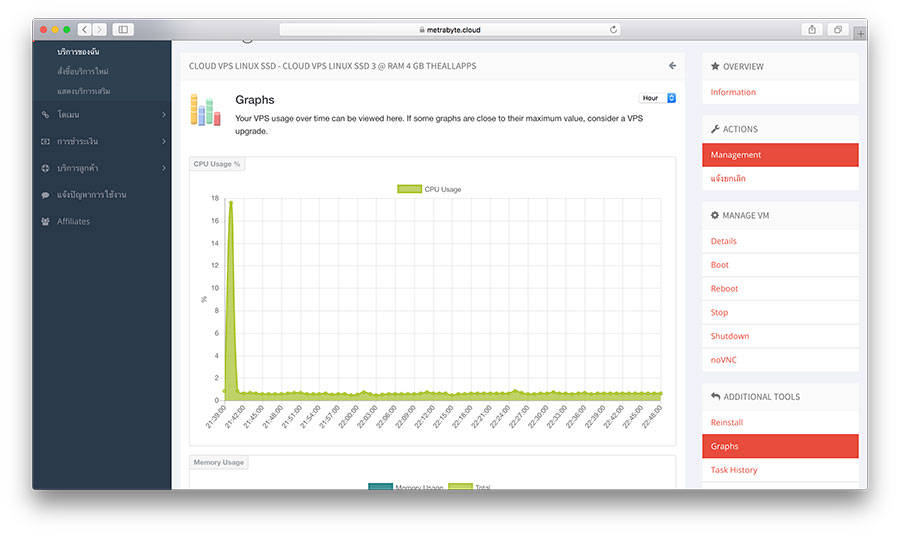Open Task History in Additional Tools

pyautogui.click(x=734, y=470)
